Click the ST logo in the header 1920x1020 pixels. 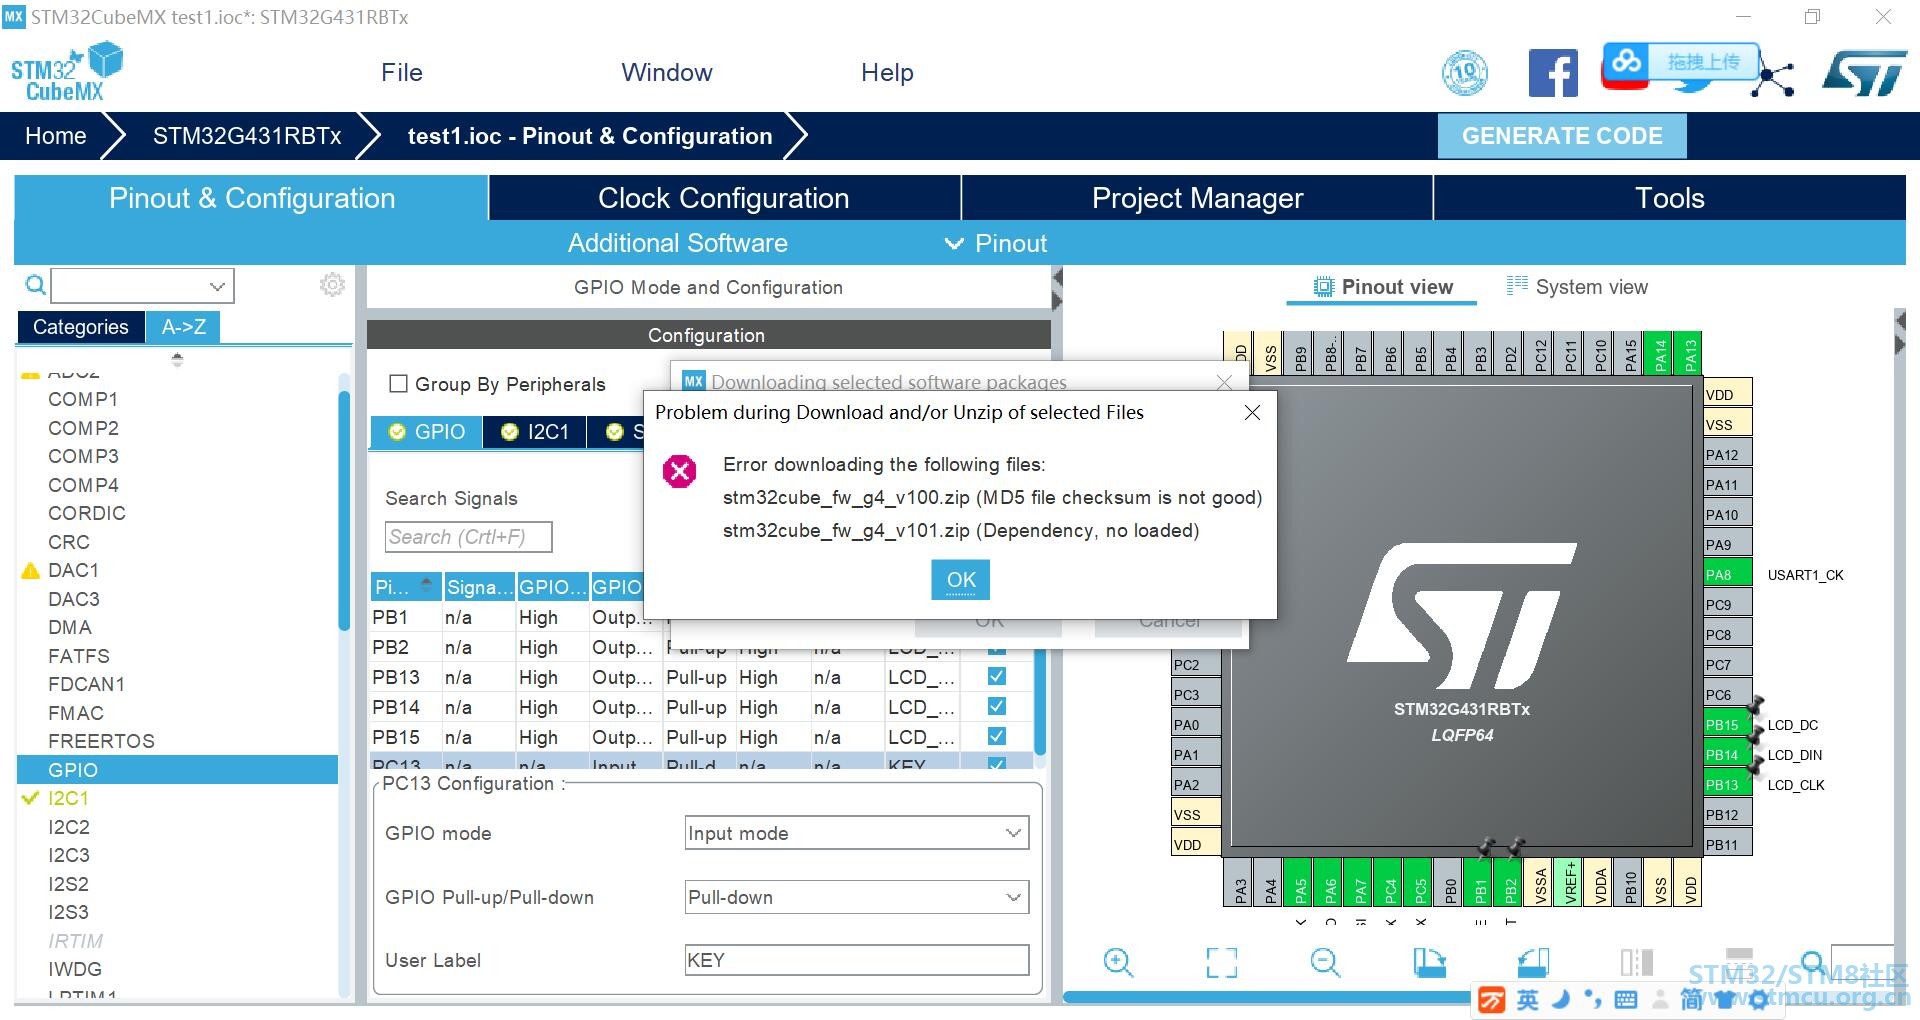(x=1864, y=74)
